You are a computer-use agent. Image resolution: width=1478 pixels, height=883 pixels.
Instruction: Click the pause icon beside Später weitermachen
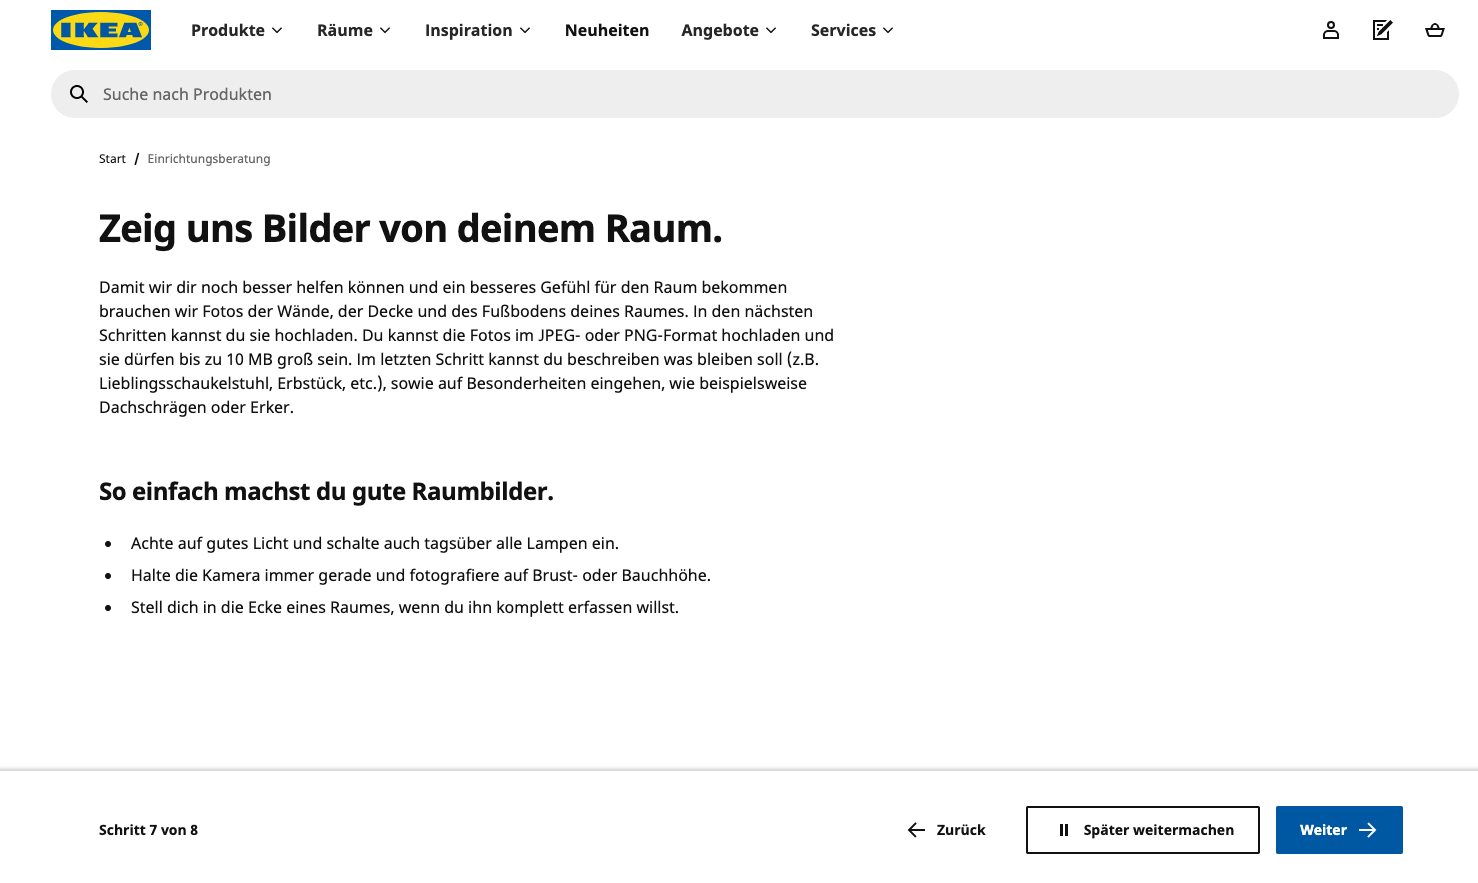coord(1063,830)
